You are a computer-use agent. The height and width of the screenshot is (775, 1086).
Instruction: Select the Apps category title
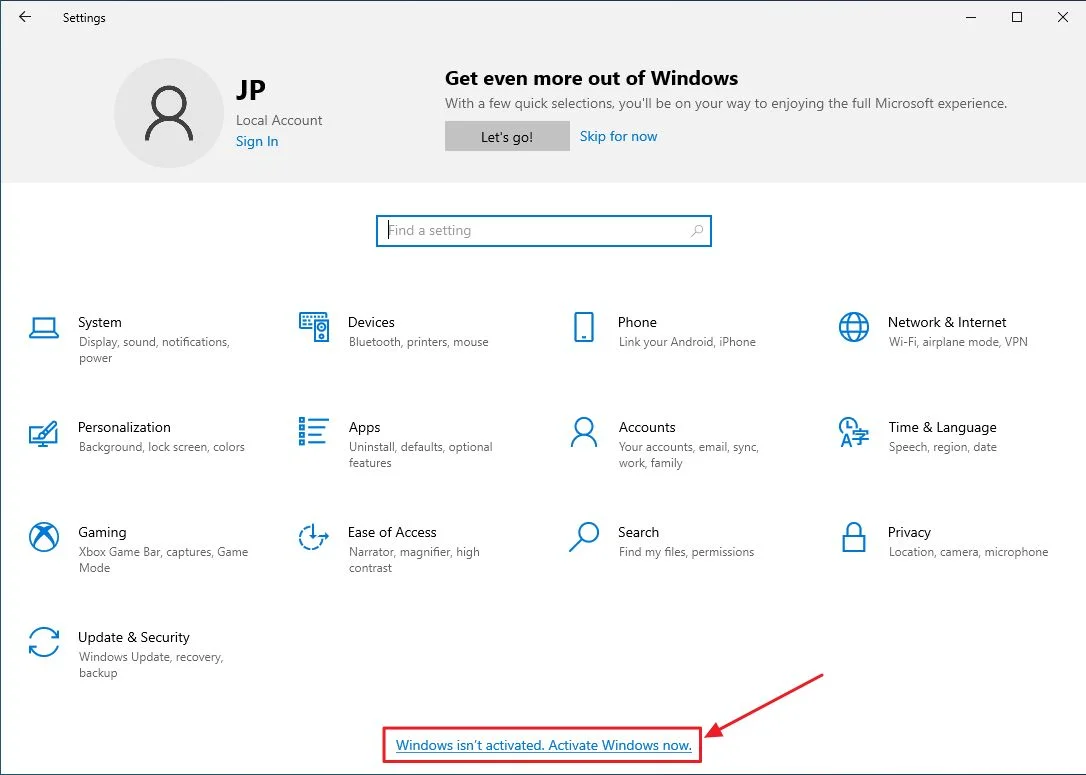[364, 427]
